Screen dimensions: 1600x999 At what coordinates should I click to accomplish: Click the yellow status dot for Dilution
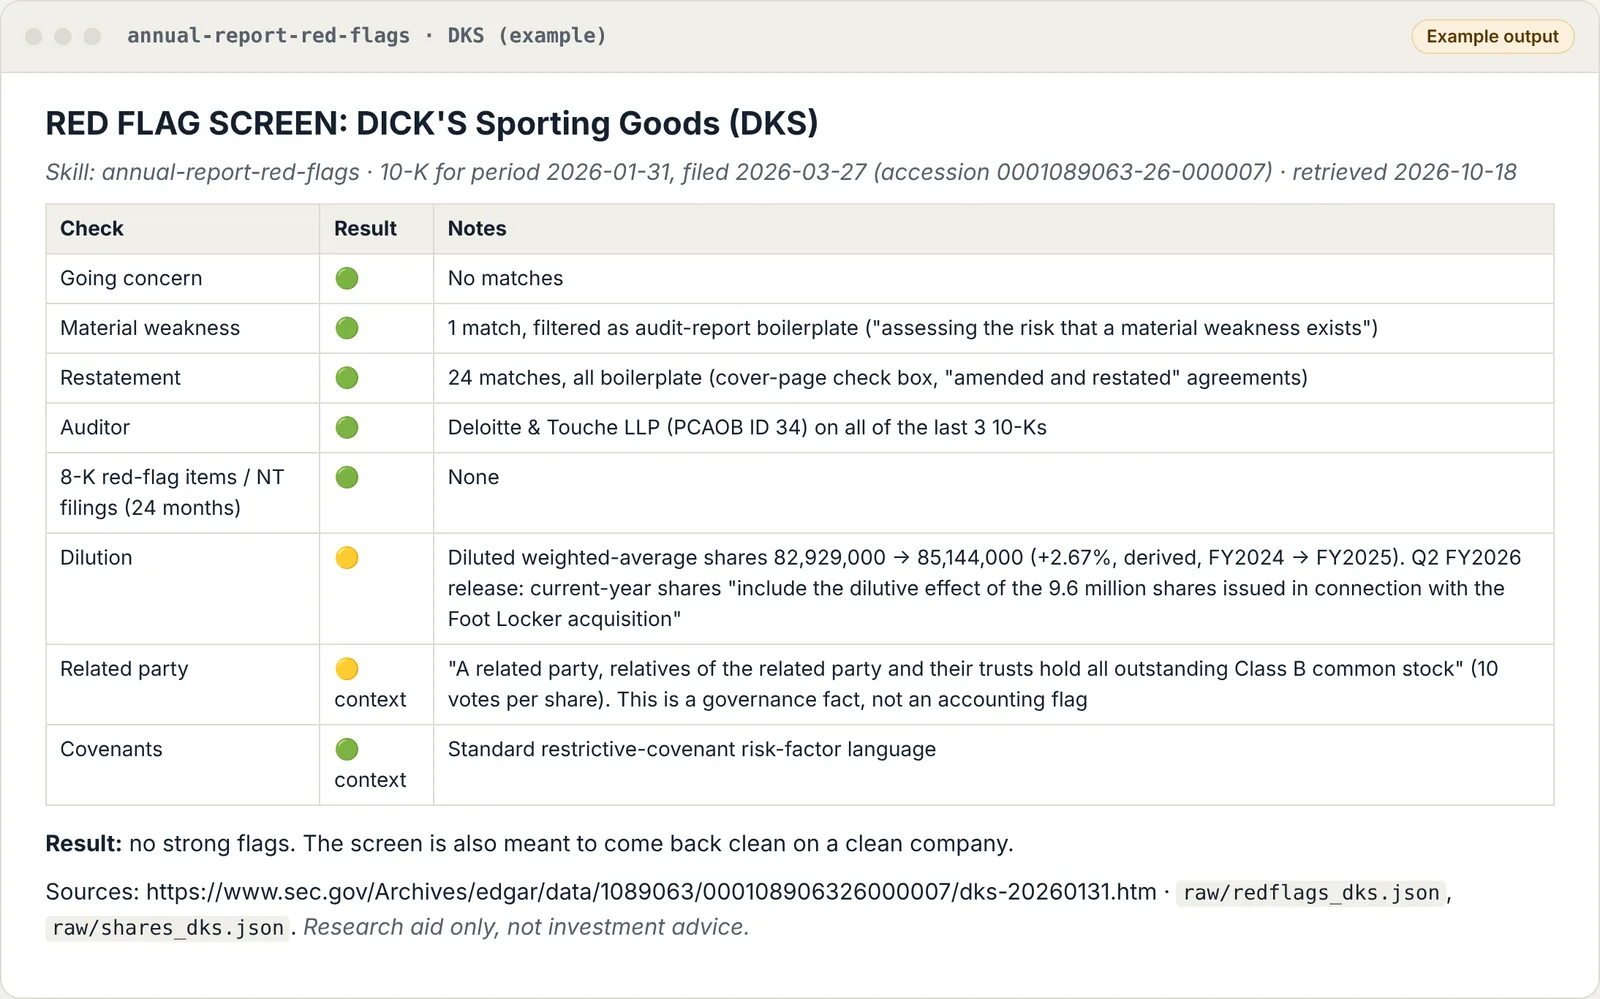click(347, 558)
